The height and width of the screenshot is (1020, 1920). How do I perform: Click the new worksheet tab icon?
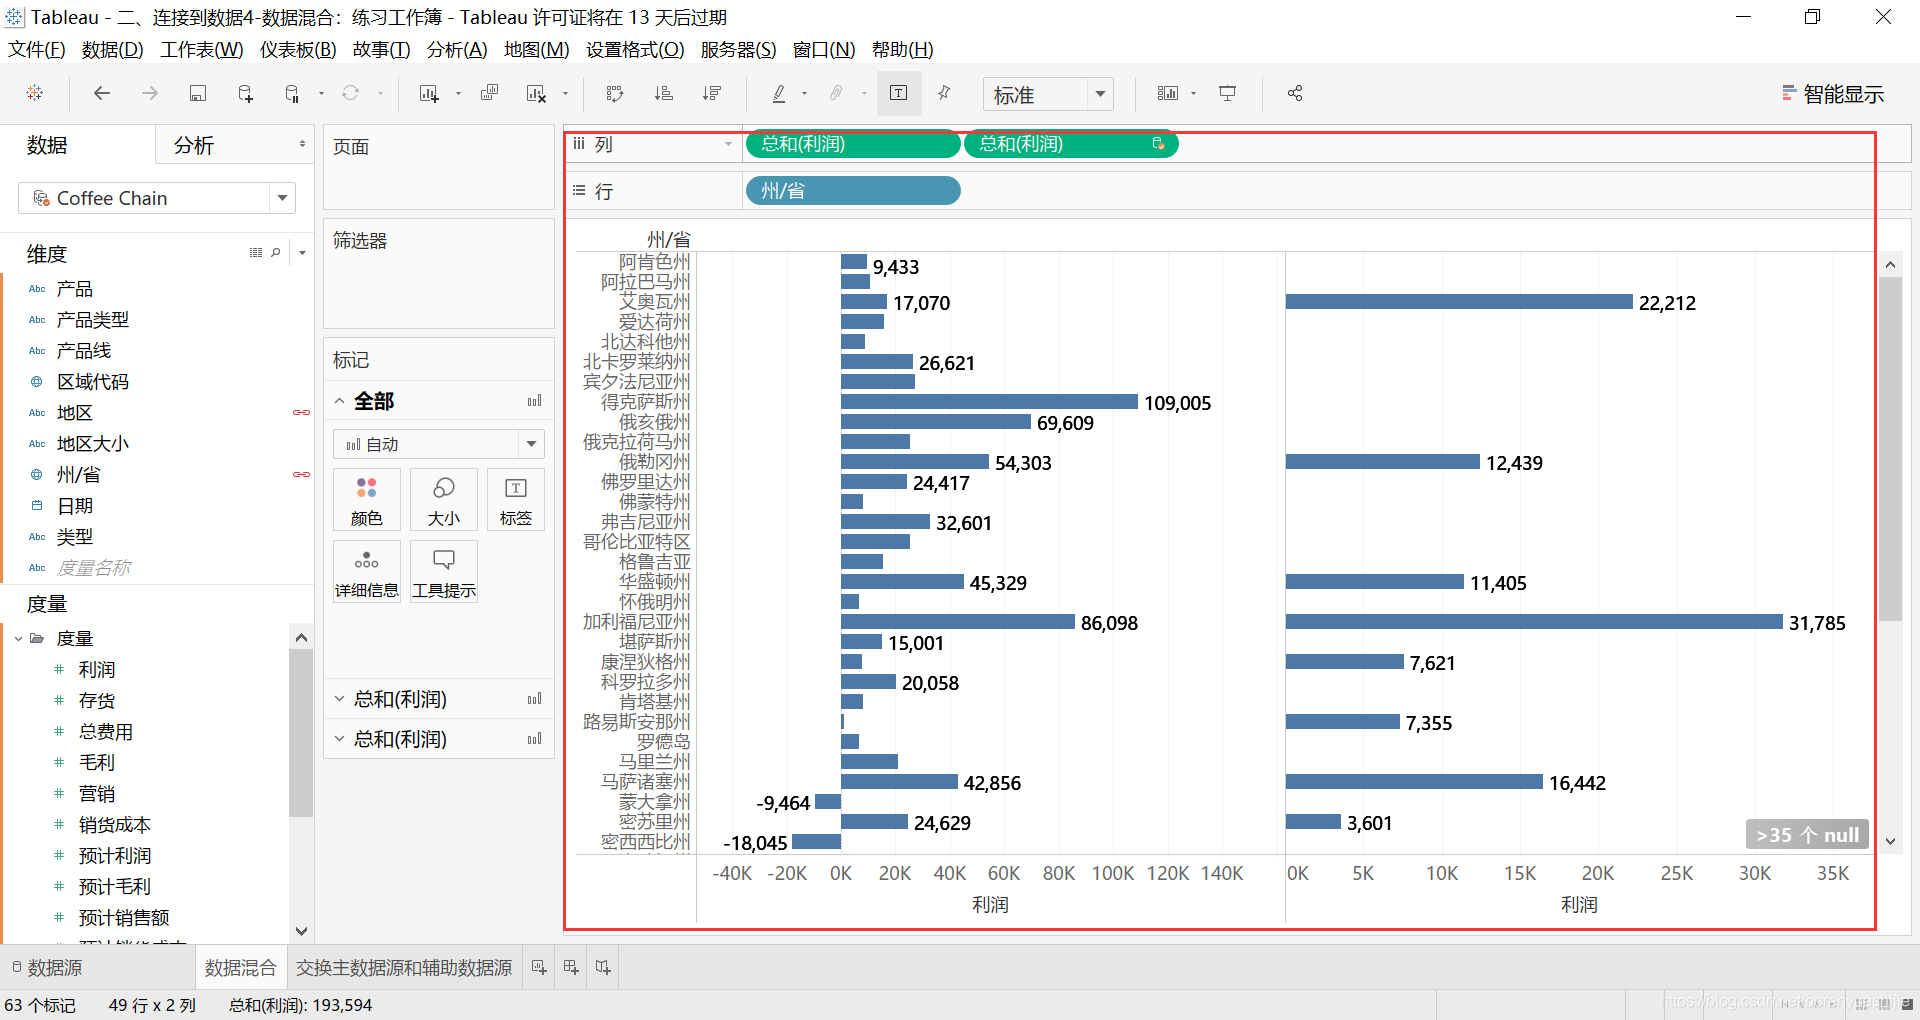539,967
